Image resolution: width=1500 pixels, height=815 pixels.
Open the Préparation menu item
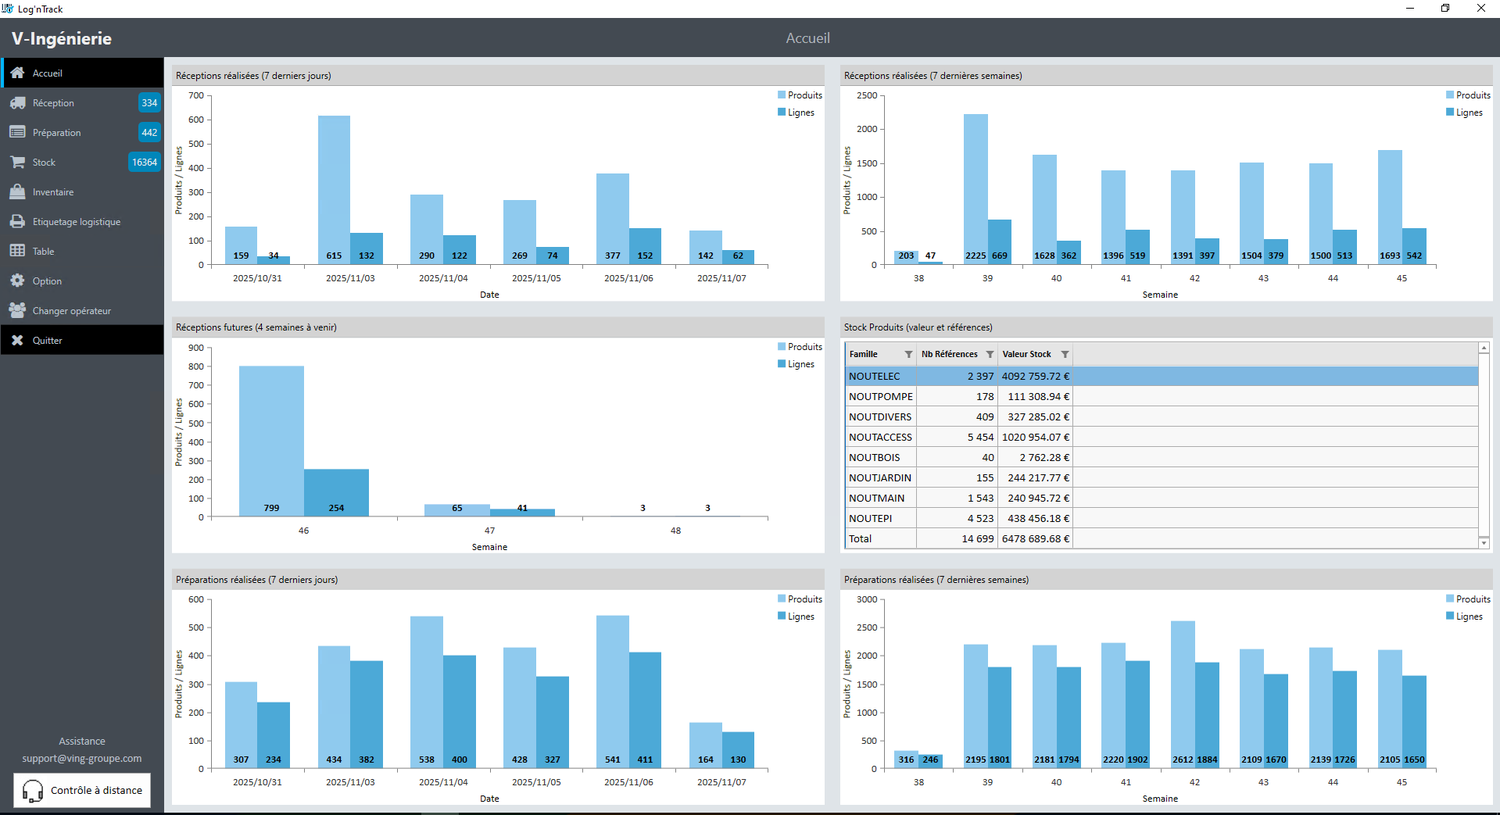tap(57, 133)
